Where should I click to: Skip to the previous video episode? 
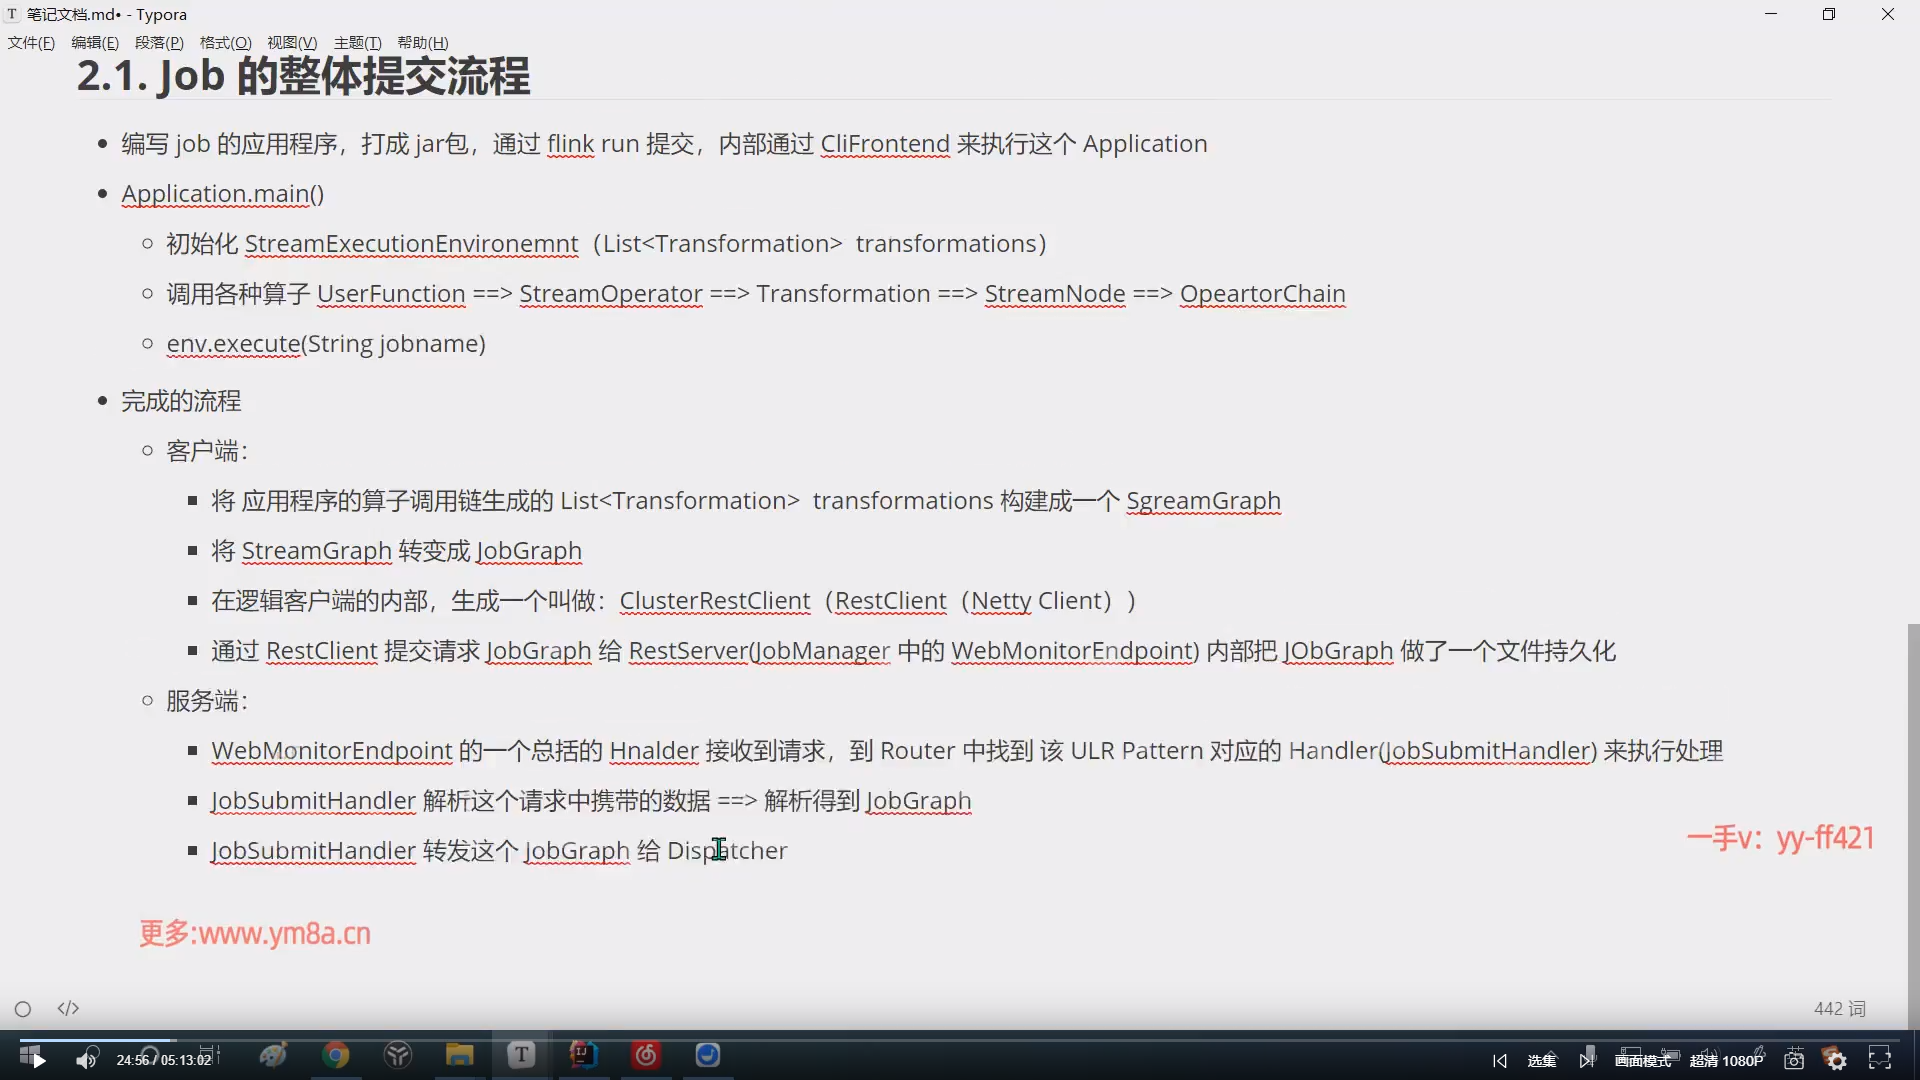1499,1060
